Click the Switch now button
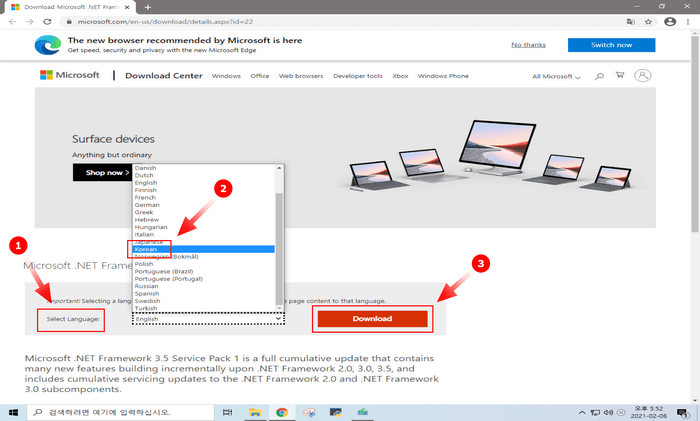Image resolution: width=700 pixels, height=421 pixels. pyautogui.click(x=611, y=45)
